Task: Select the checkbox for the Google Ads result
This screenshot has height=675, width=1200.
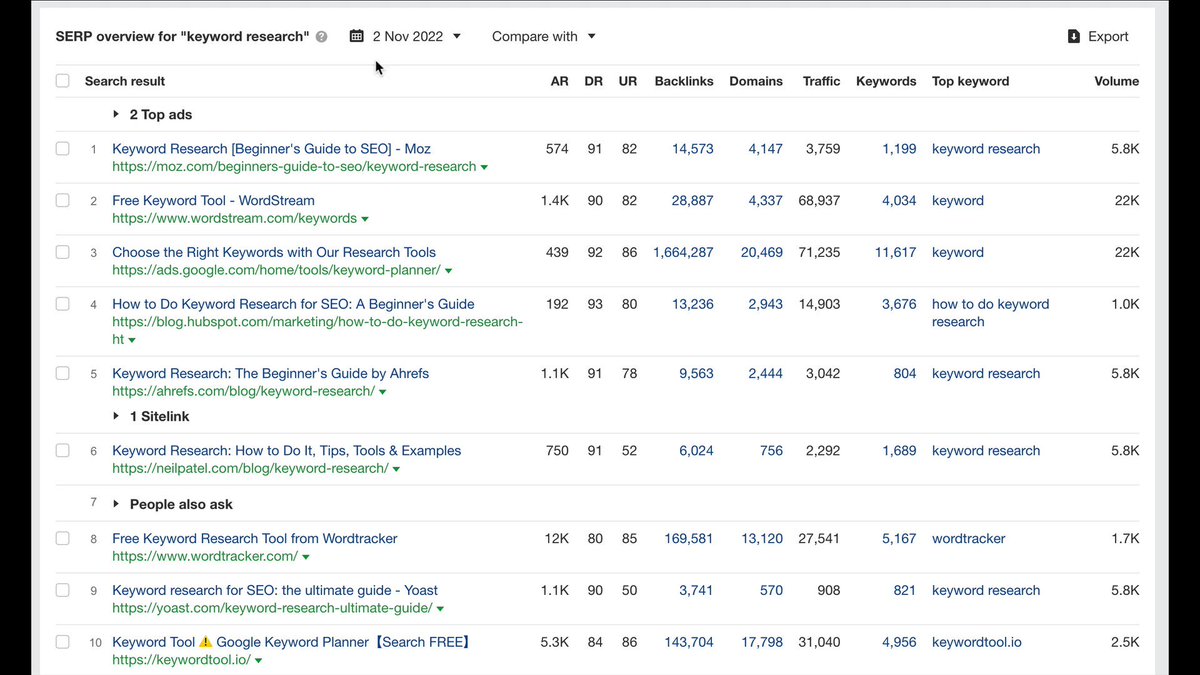Action: (x=63, y=253)
